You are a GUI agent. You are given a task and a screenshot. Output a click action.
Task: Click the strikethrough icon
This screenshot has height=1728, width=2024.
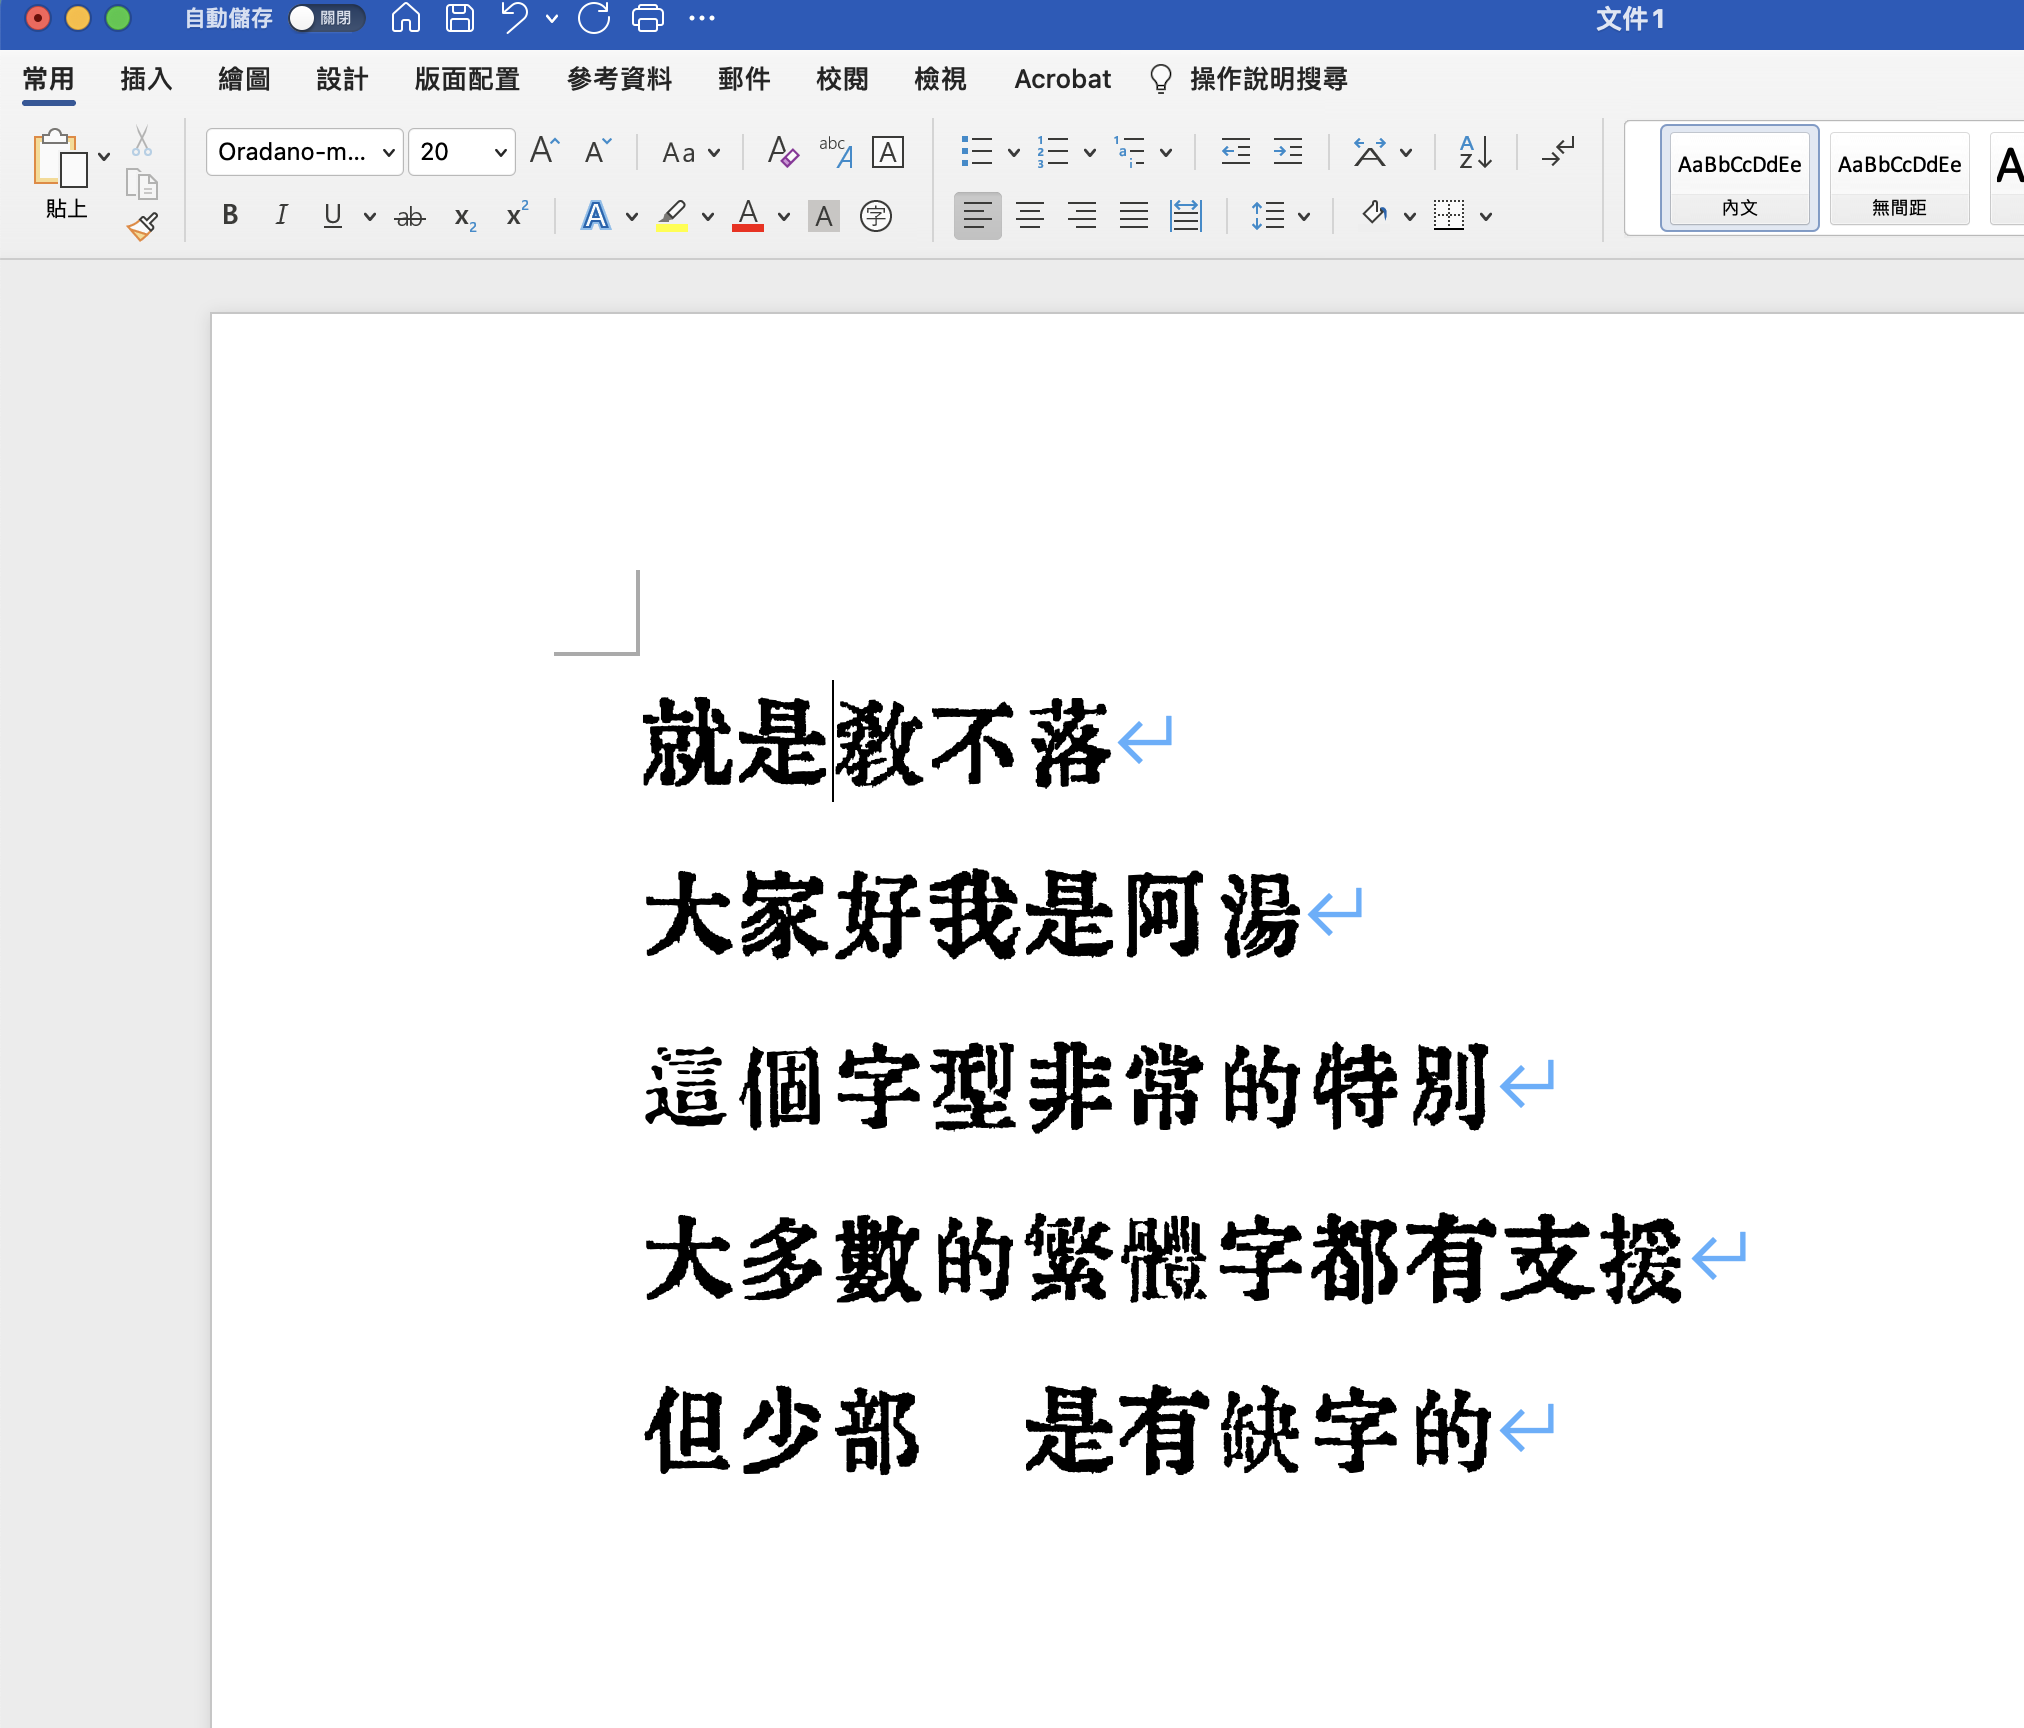[x=410, y=216]
